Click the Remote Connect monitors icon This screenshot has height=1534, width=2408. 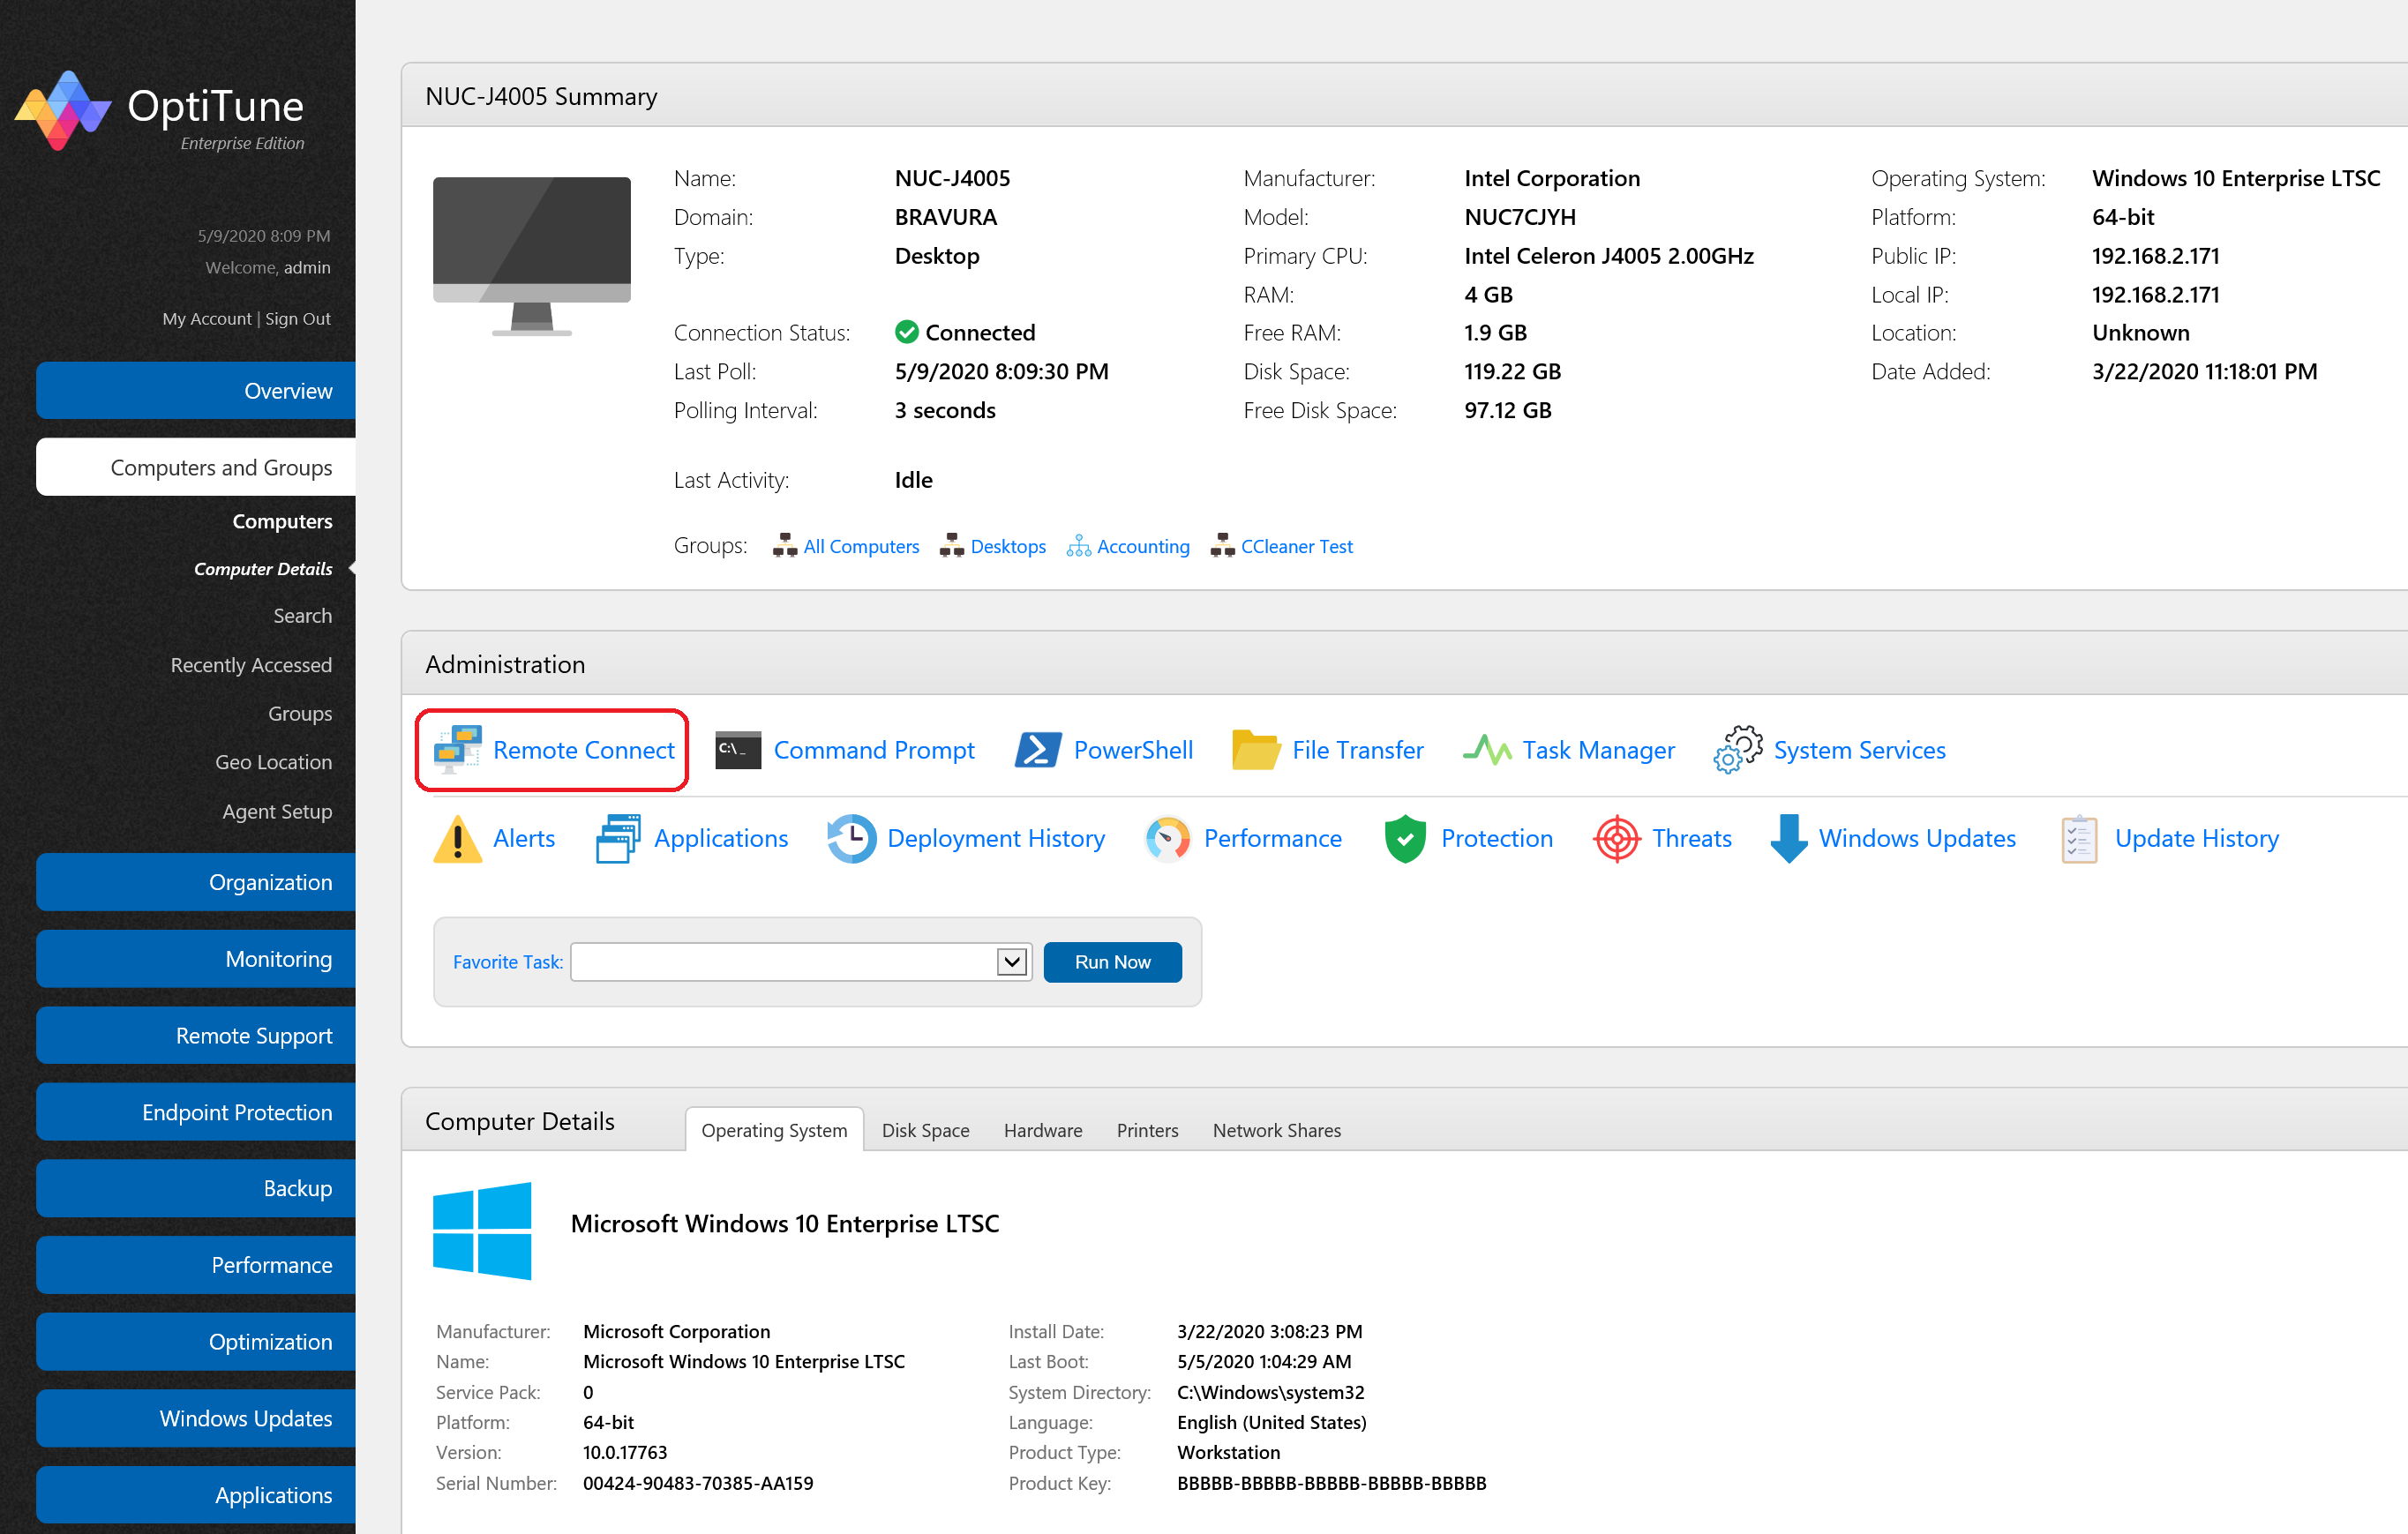[457, 750]
